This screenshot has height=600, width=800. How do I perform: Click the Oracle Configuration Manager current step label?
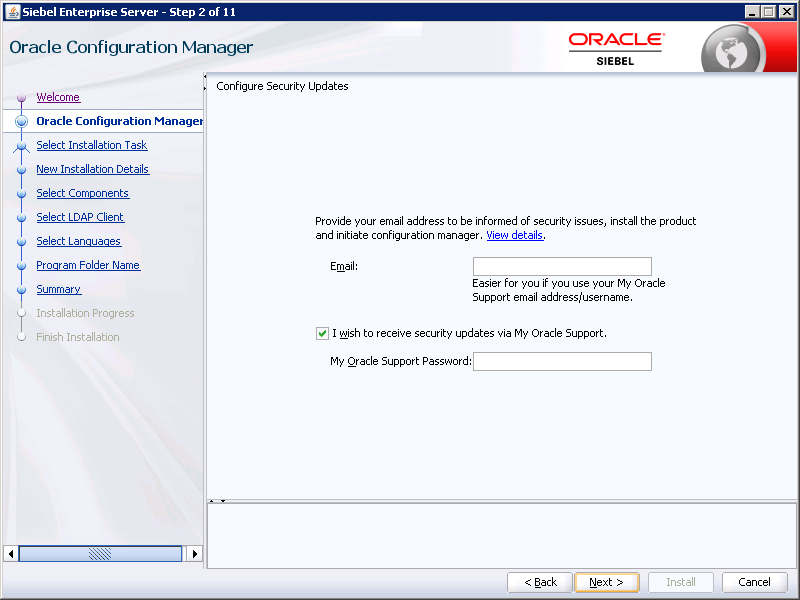pyautogui.click(x=119, y=121)
